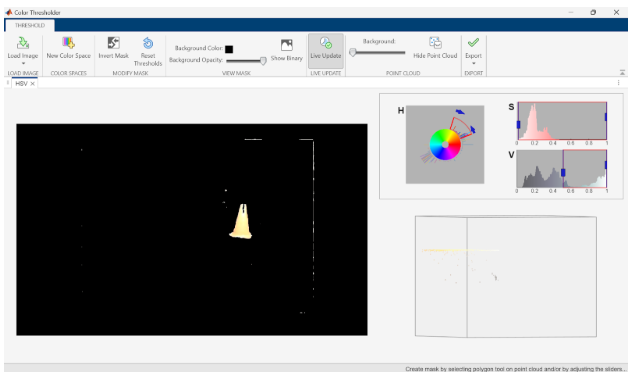Screen dimensions: 633x378
Task: Click the S histogram left blue handle
Action: [518, 125]
